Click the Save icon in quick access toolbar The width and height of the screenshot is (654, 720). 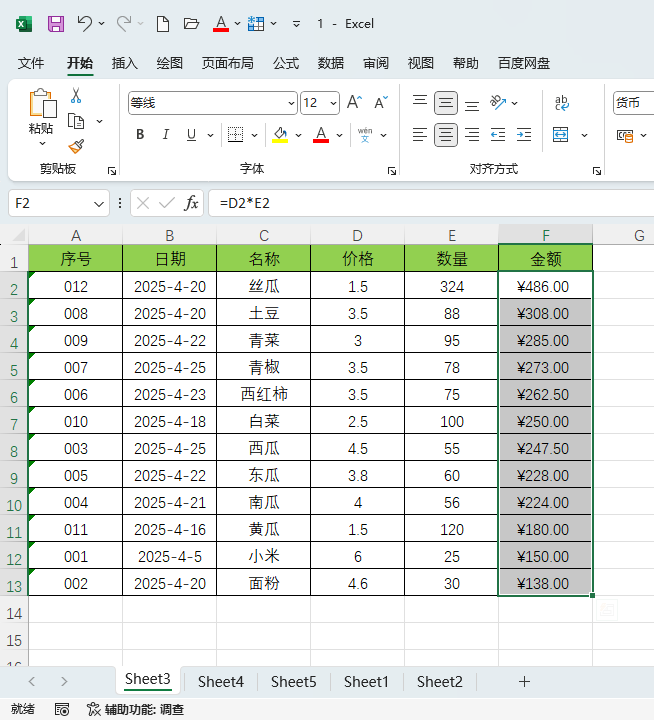click(x=56, y=23)
